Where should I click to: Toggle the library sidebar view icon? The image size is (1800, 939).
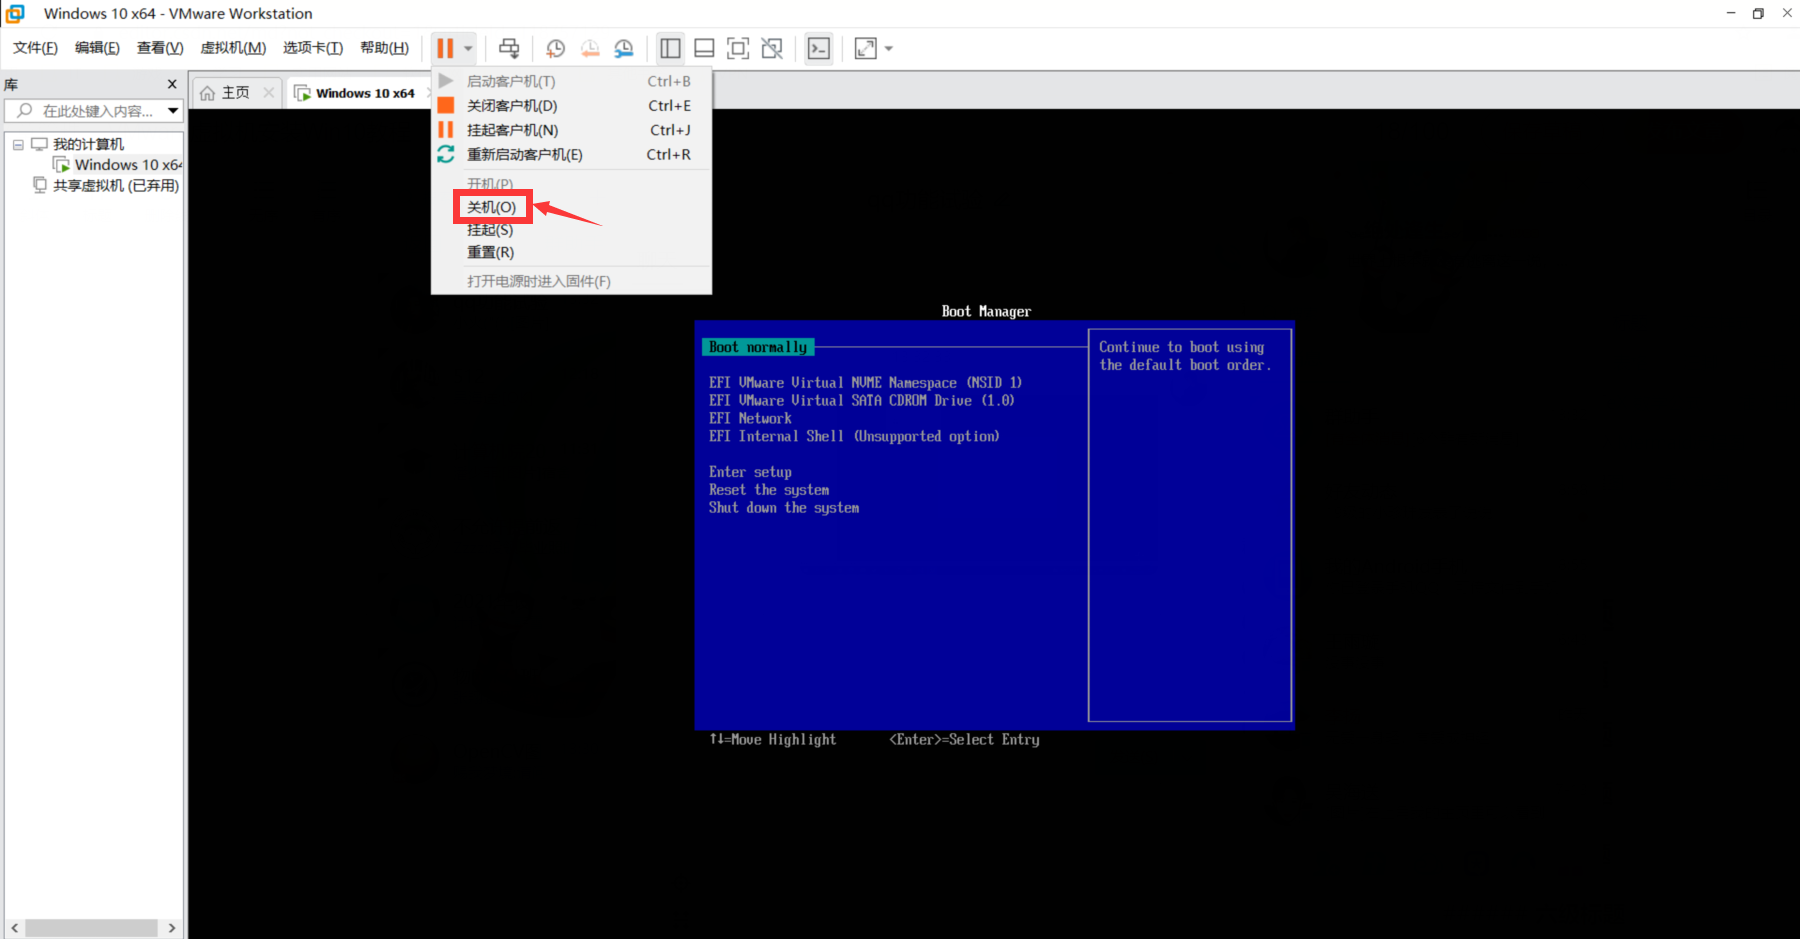[671, 48]
